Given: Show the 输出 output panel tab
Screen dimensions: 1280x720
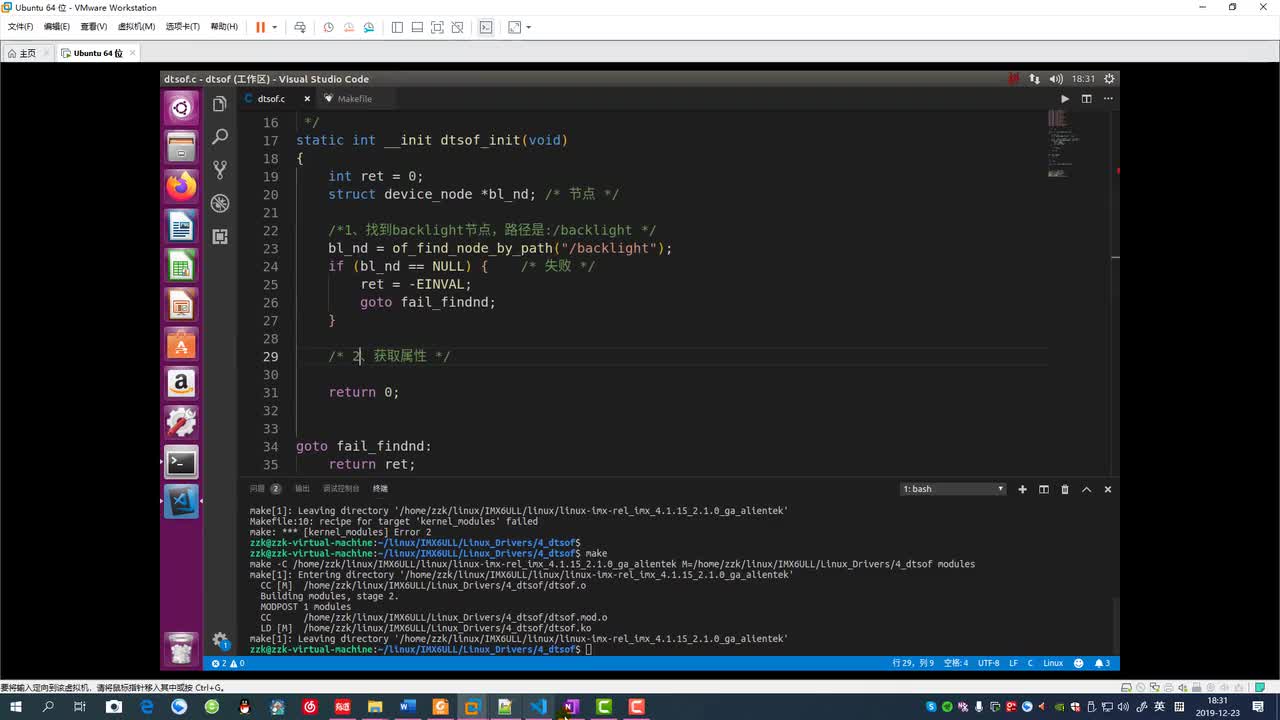Looking at the screenshot, I should pyautogui.click(x=302, y=489).
